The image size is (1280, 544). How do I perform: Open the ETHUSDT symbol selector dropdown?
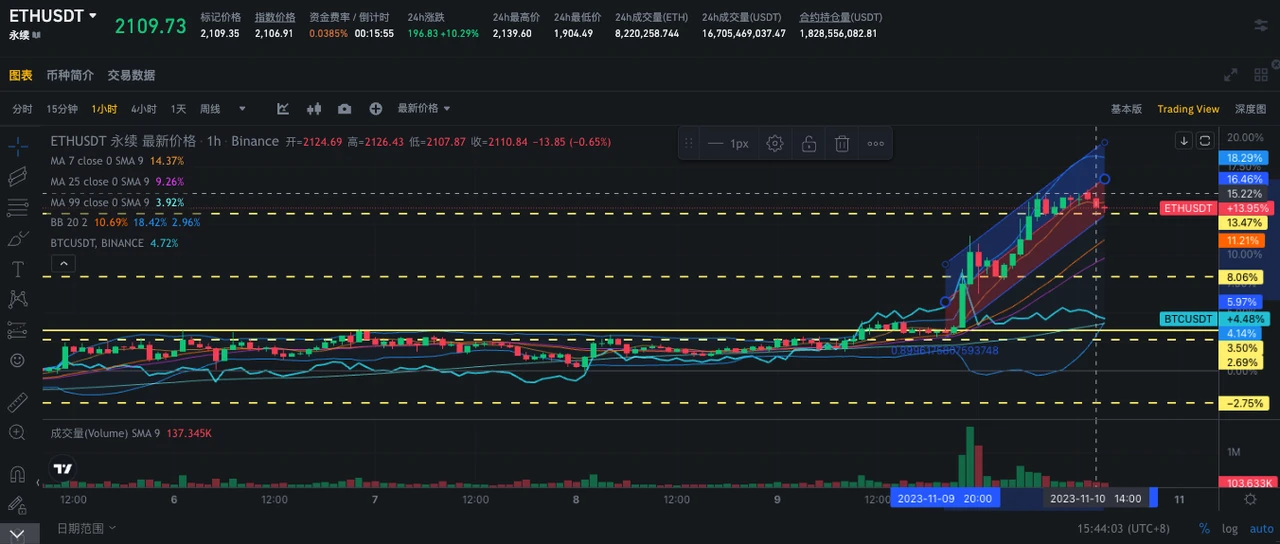click(53, 16)
